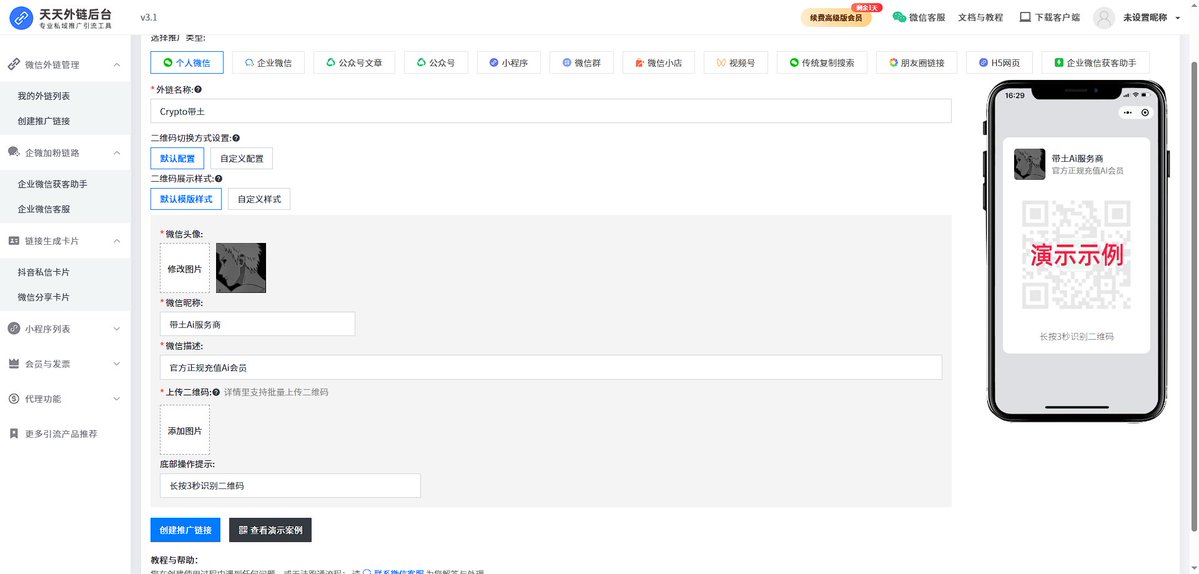Click 添加图片 QR upload box

[x=185, y=430]
